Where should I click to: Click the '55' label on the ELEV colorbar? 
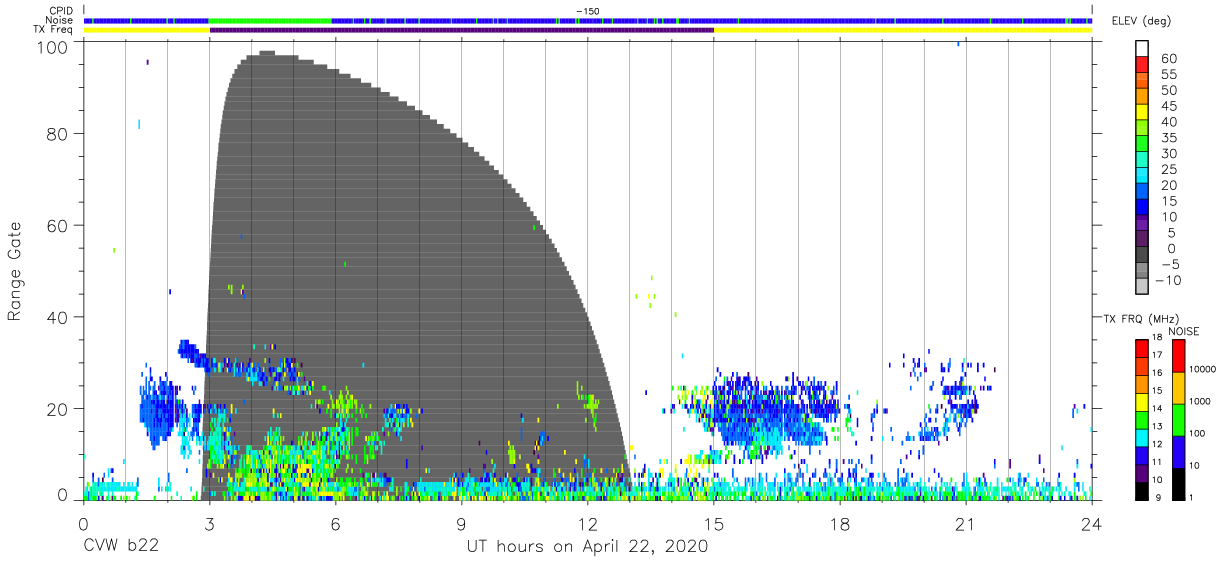[1168, 75]
